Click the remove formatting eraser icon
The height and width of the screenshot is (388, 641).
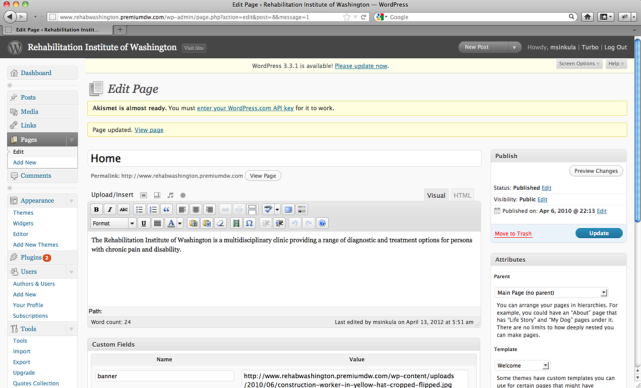point(220,223)
